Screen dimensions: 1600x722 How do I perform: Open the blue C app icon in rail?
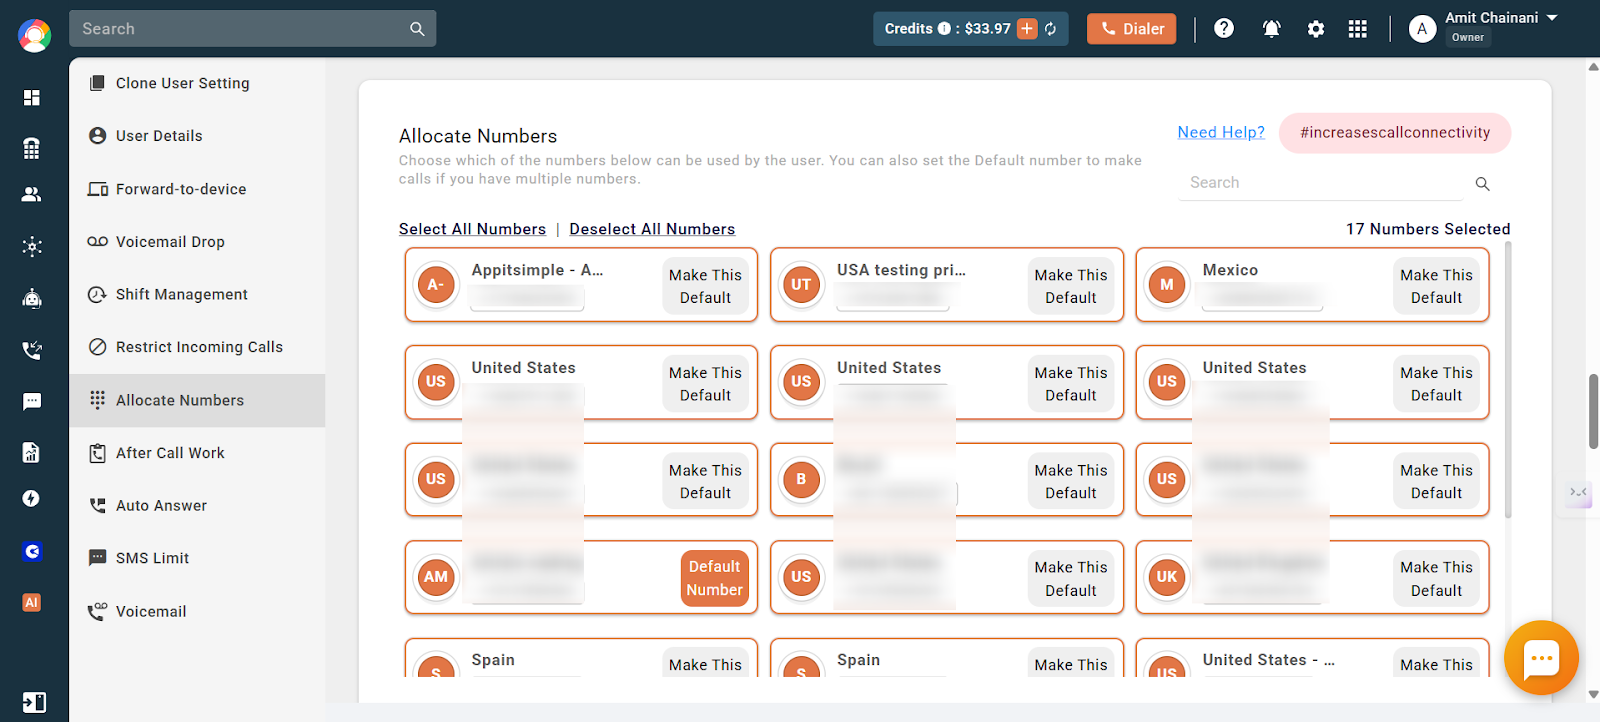(x=32, y=551)
